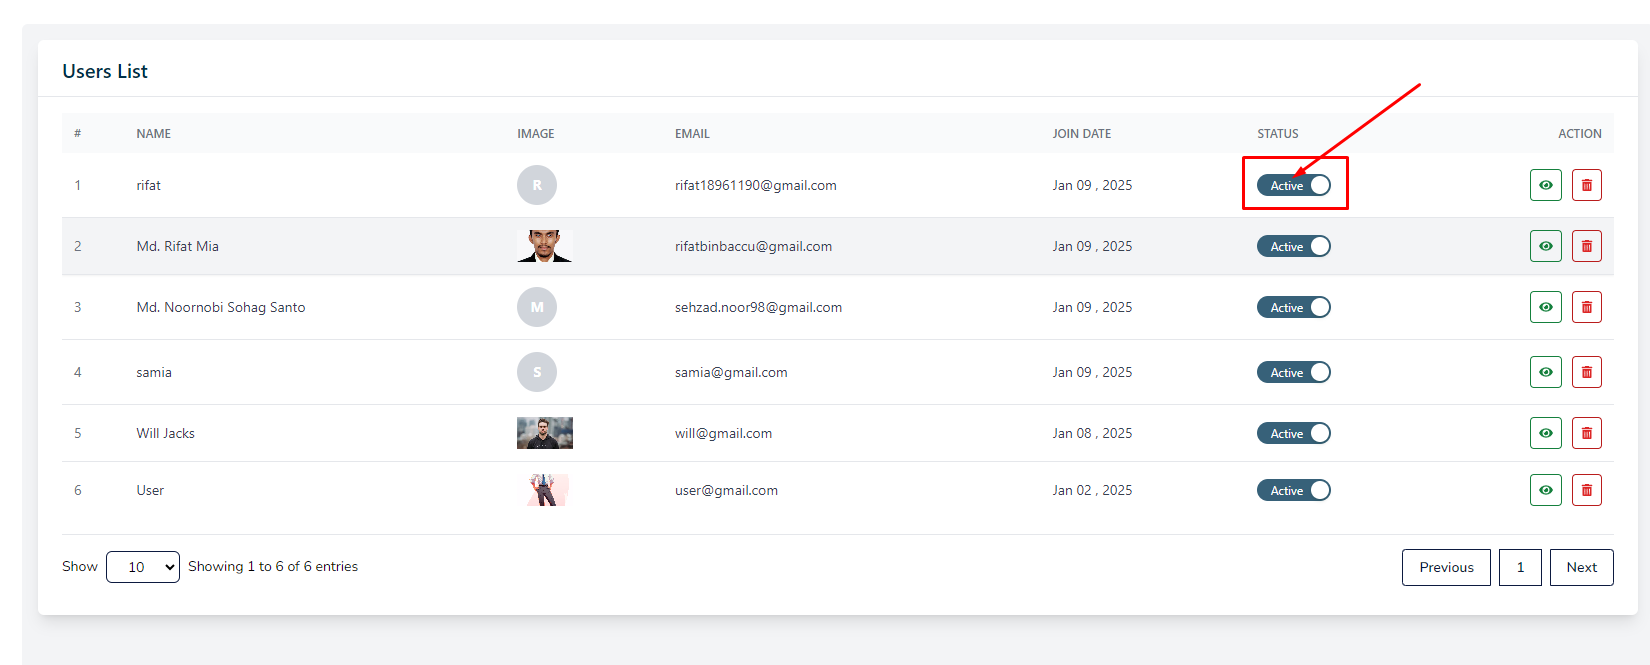Toggle Active status for rifat
Viewport: 1650px width, 665px height.
point(1294,185)
